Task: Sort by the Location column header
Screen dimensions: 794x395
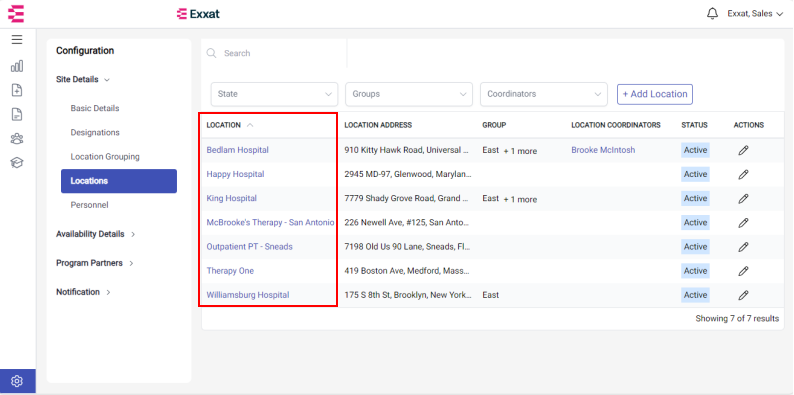Action: coord(229,125)
